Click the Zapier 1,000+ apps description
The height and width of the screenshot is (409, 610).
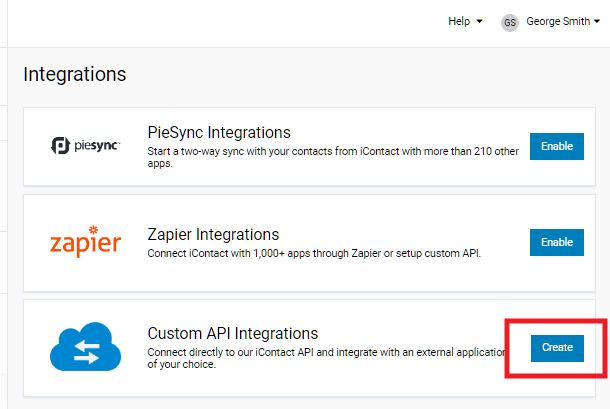click(314, 253)
